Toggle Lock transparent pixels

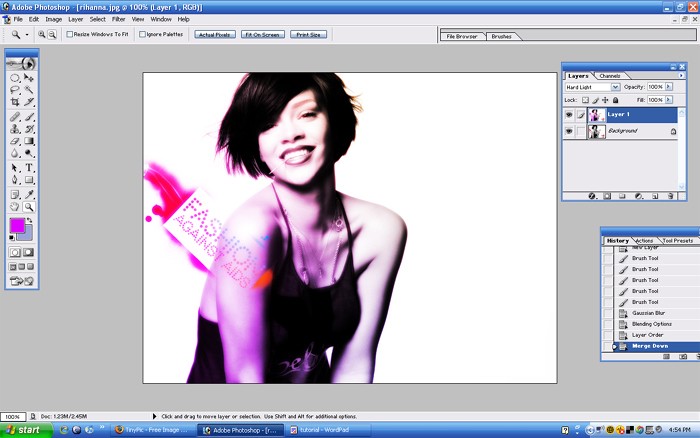[585, 100]
